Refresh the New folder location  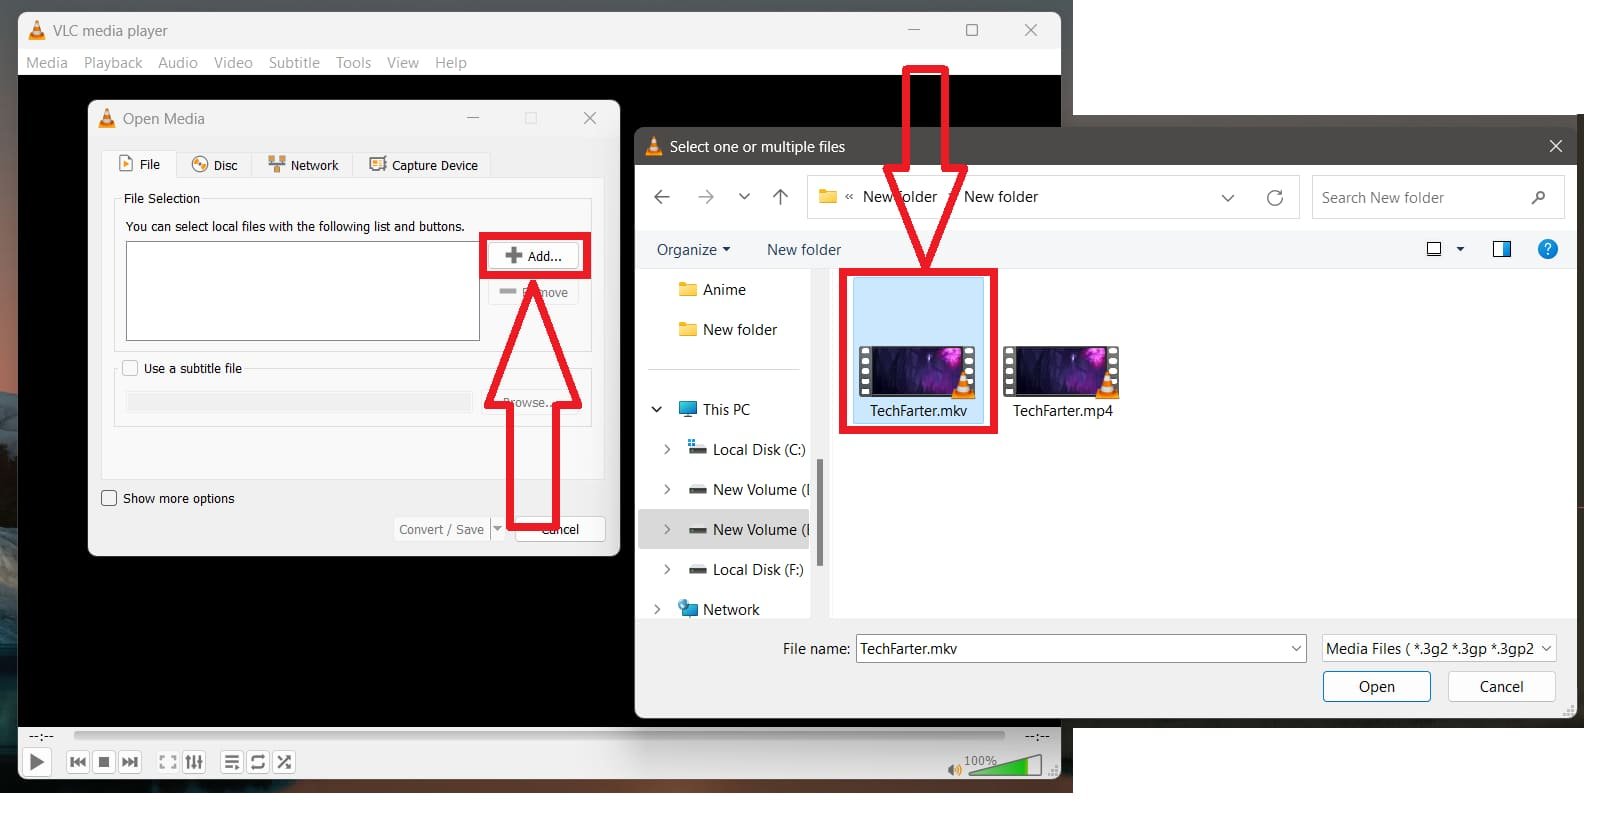pos(1274,197)
